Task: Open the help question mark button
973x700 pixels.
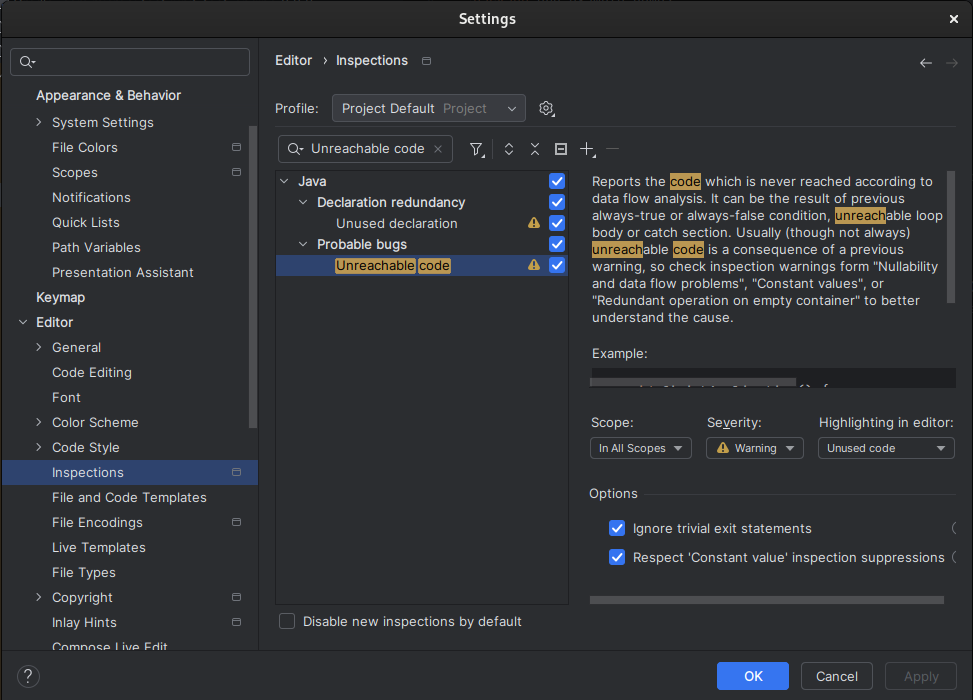Action: tap(29, 676)
